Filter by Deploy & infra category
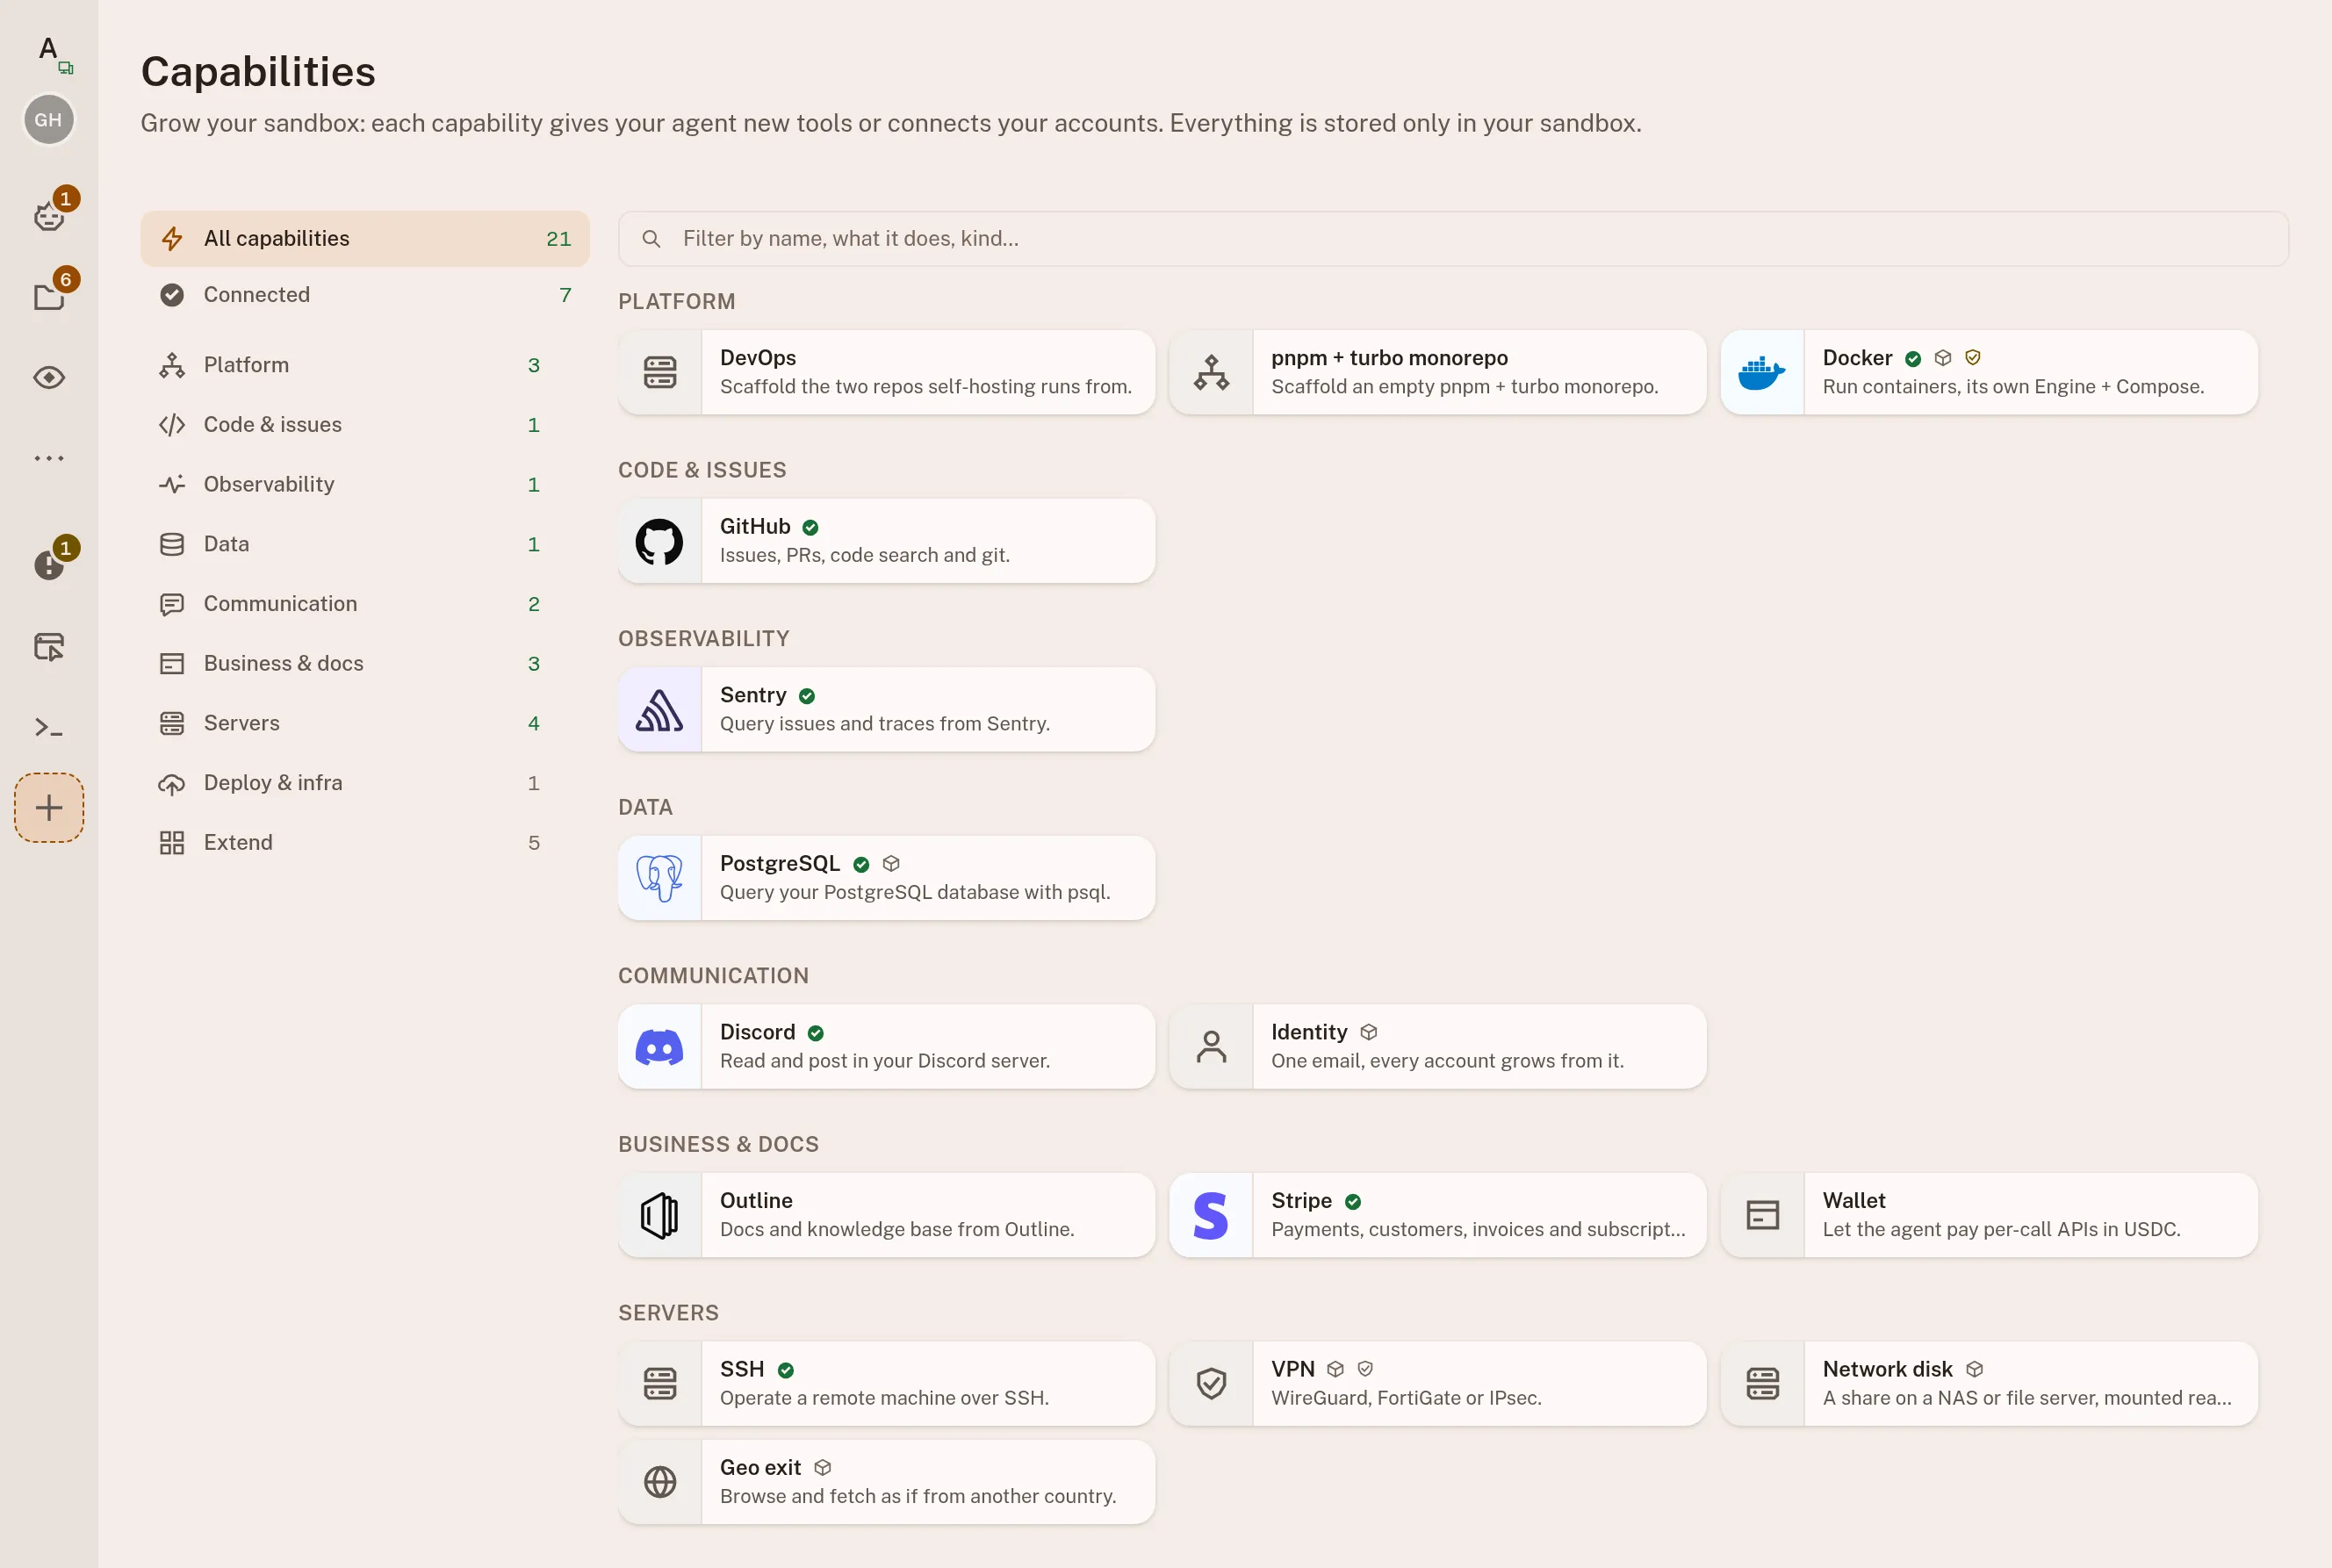This screenshot has height=1568, width=2332. pyautogui.click(x=365, y=783)
